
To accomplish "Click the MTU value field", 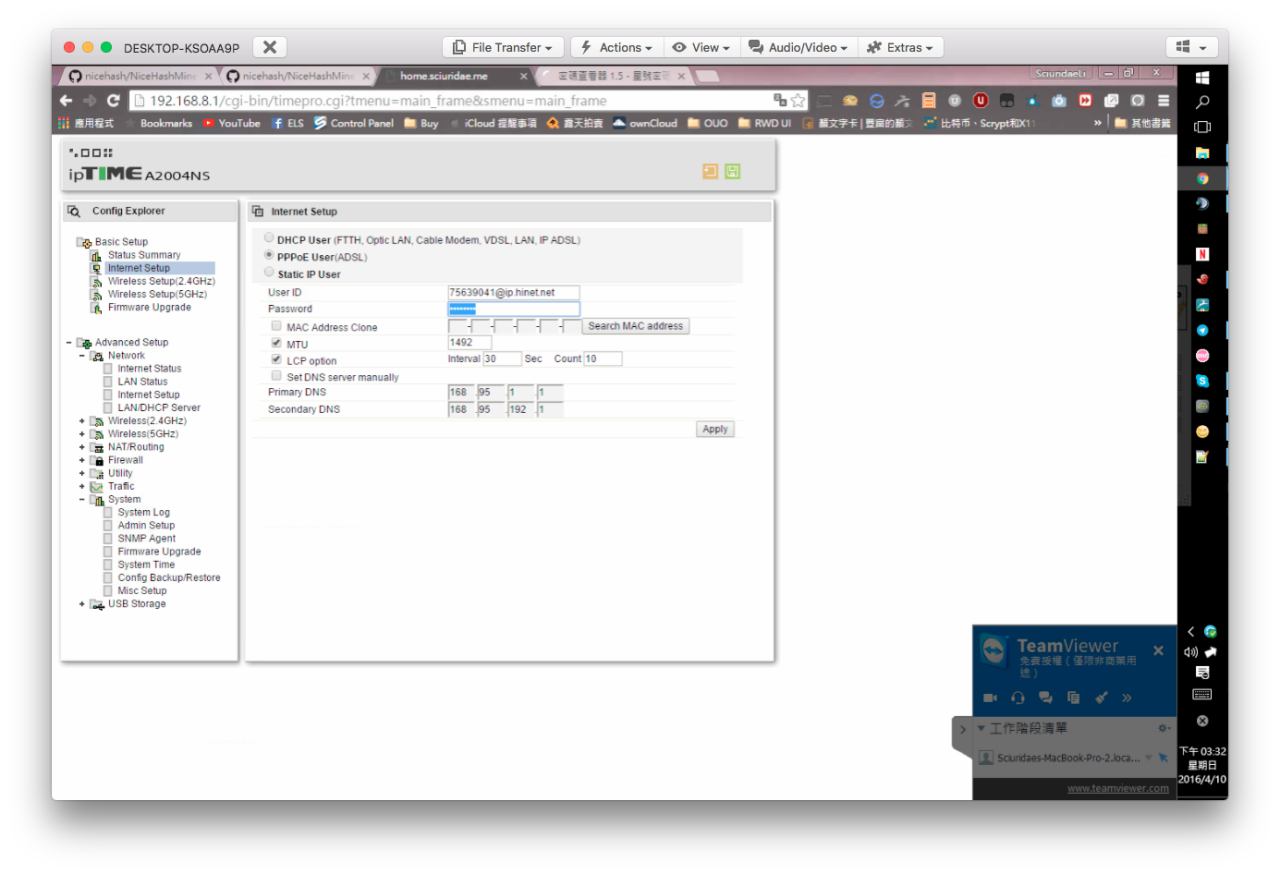I will click(470, 343).
